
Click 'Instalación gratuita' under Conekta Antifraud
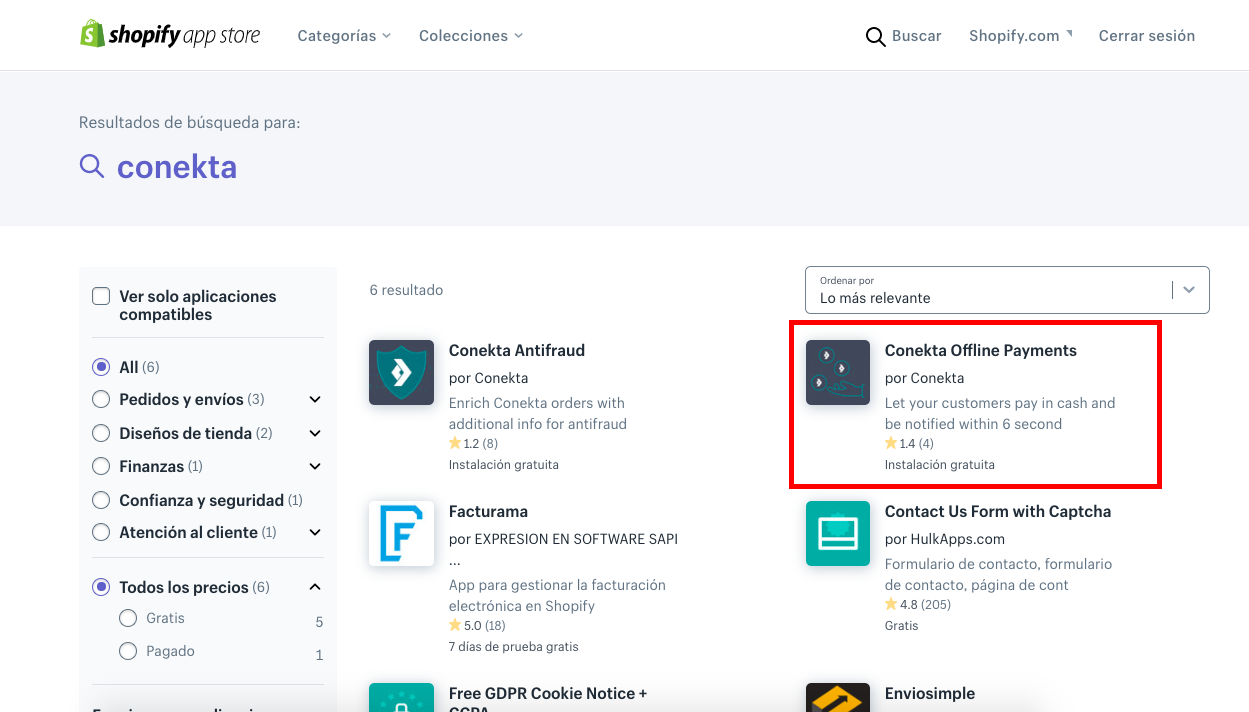point(504,465)
